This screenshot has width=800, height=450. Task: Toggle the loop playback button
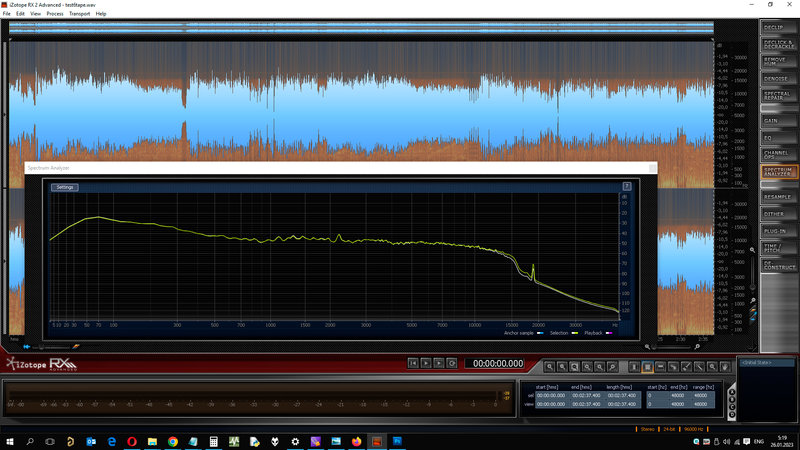click(x=451, y=363)
